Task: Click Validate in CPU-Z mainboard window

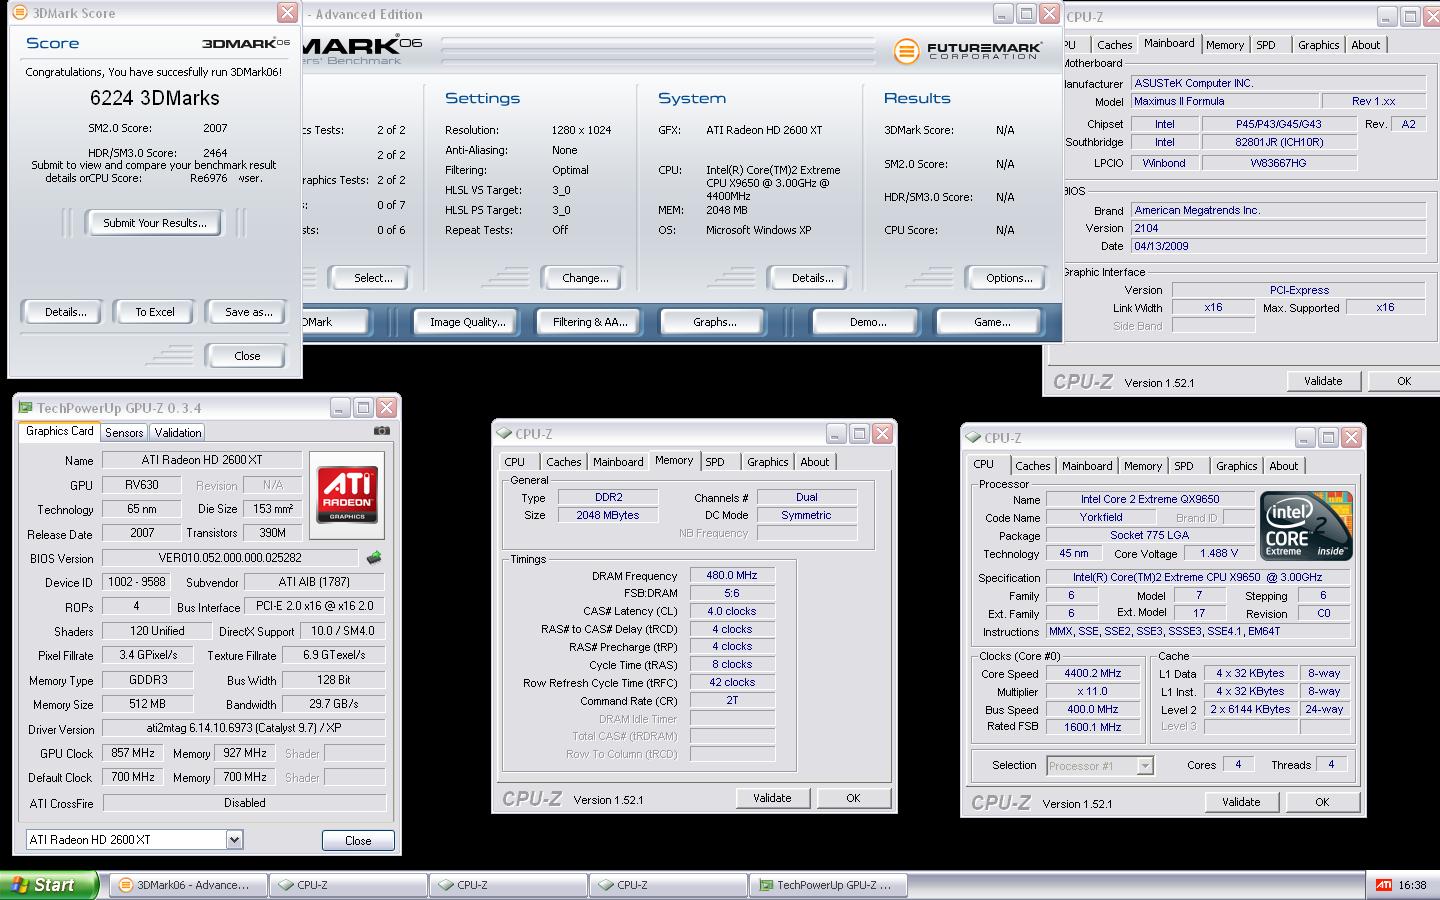Action: 1323,381
